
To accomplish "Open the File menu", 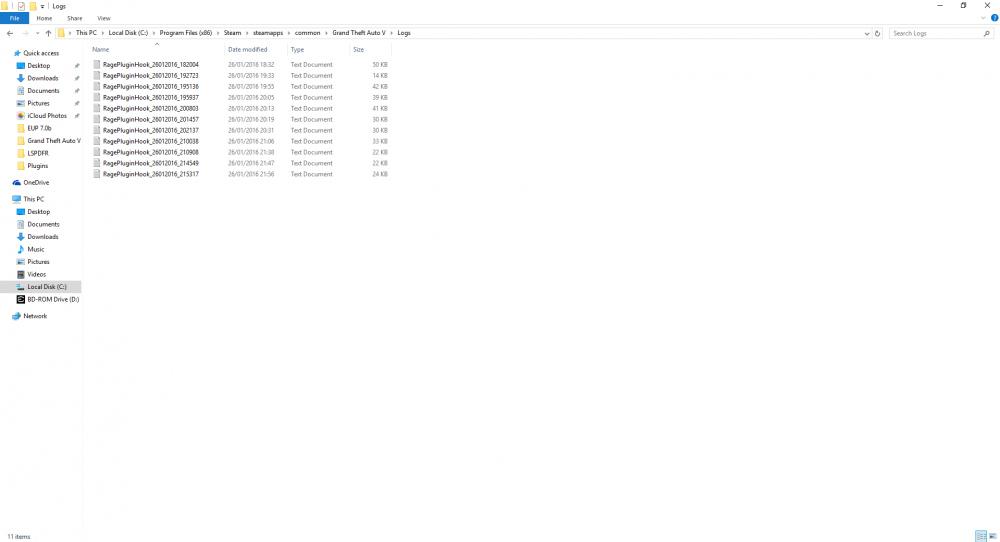I will pos(14,18).
